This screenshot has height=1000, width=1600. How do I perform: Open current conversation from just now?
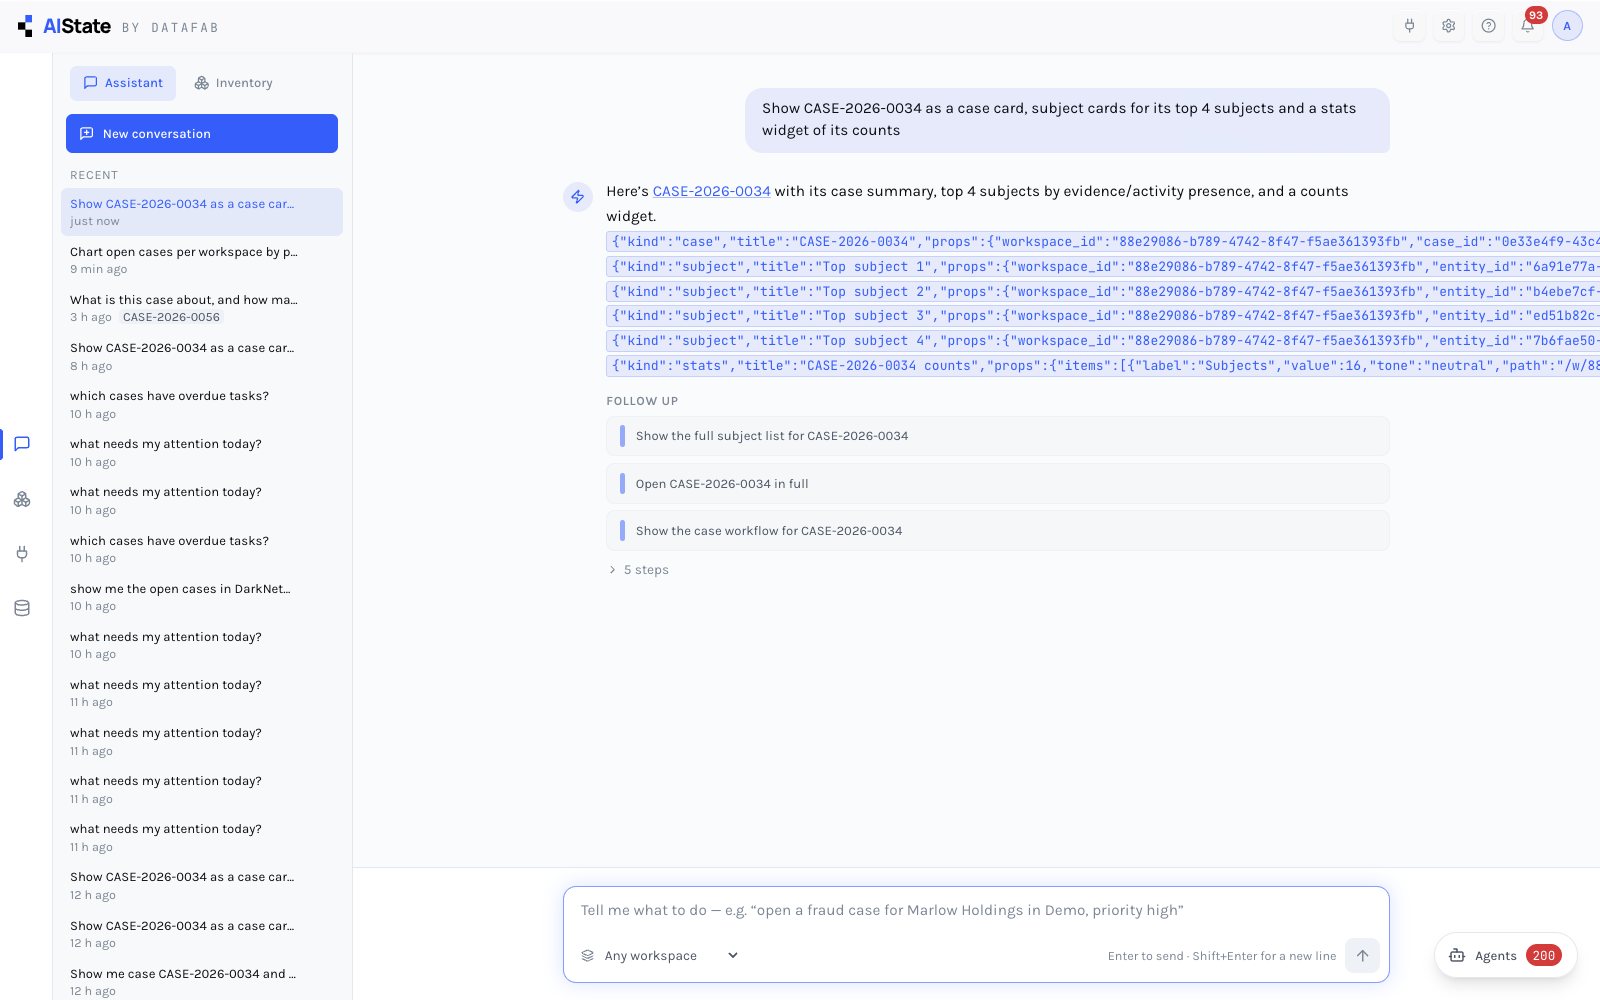point(202,212)
